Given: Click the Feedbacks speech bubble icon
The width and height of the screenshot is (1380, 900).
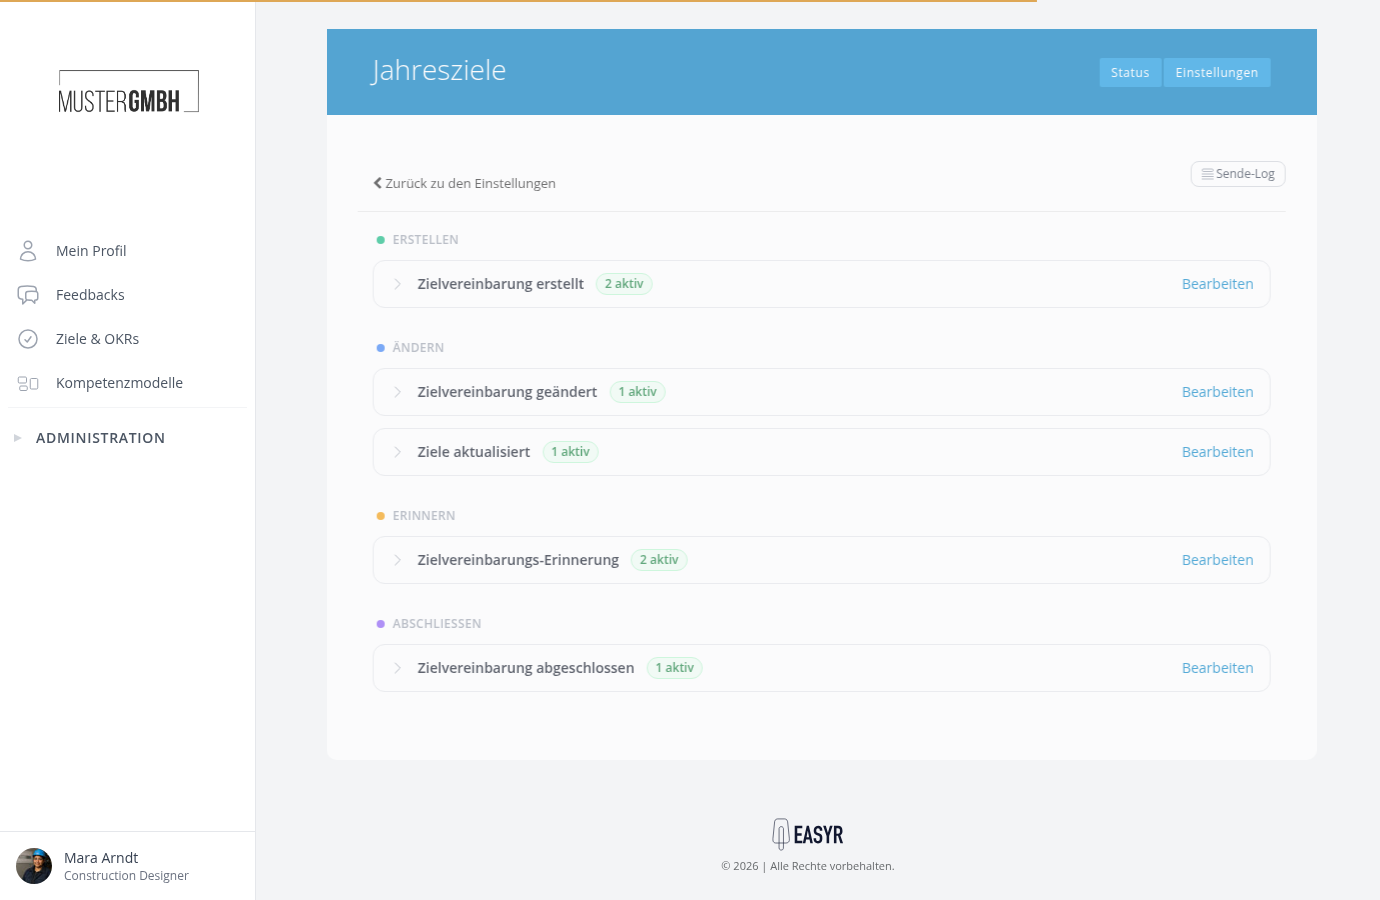Looking at the screenshot, I should tap(28, 295).
